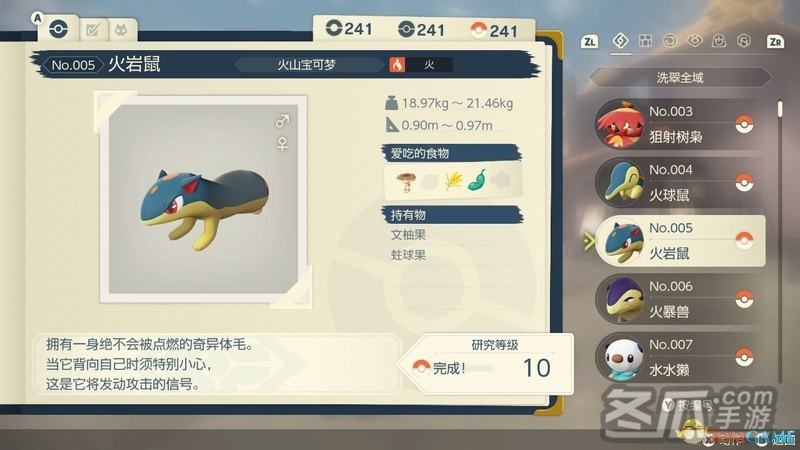Click the yellow grain food icon
800x450 pixels.
pyautogui.click(x=453, y=180)
